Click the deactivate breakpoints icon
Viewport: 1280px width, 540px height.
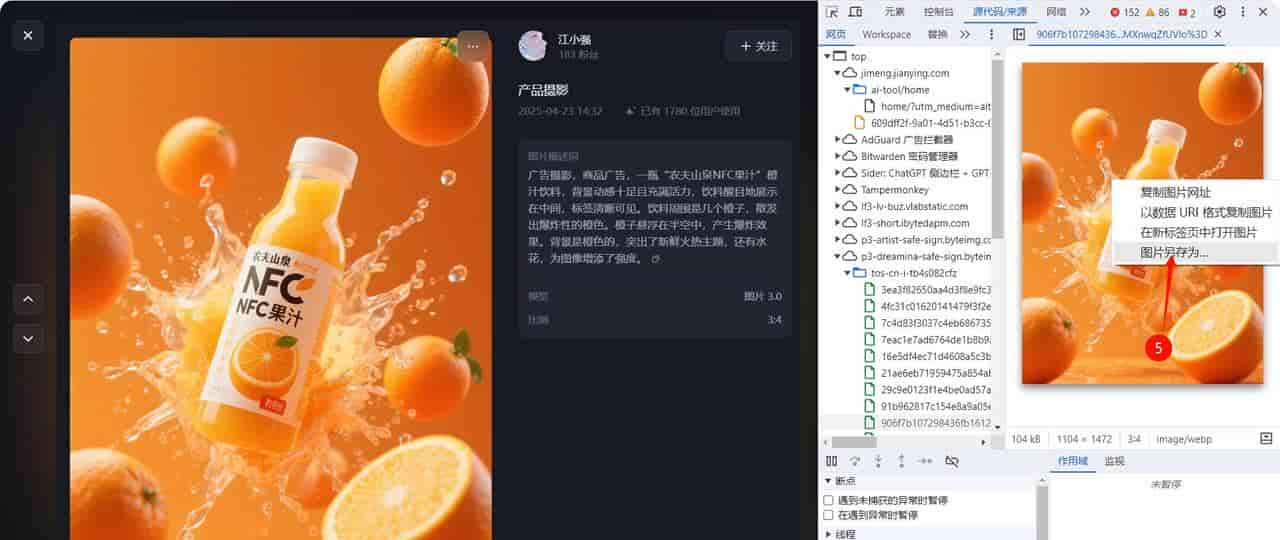click(x=952, y=461)
